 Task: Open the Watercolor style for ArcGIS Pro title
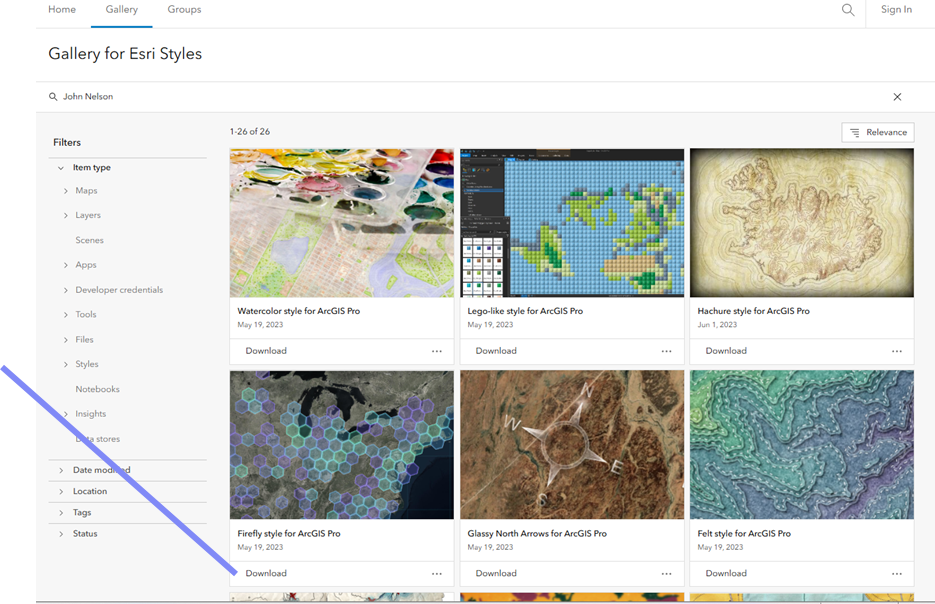(299, 311)
